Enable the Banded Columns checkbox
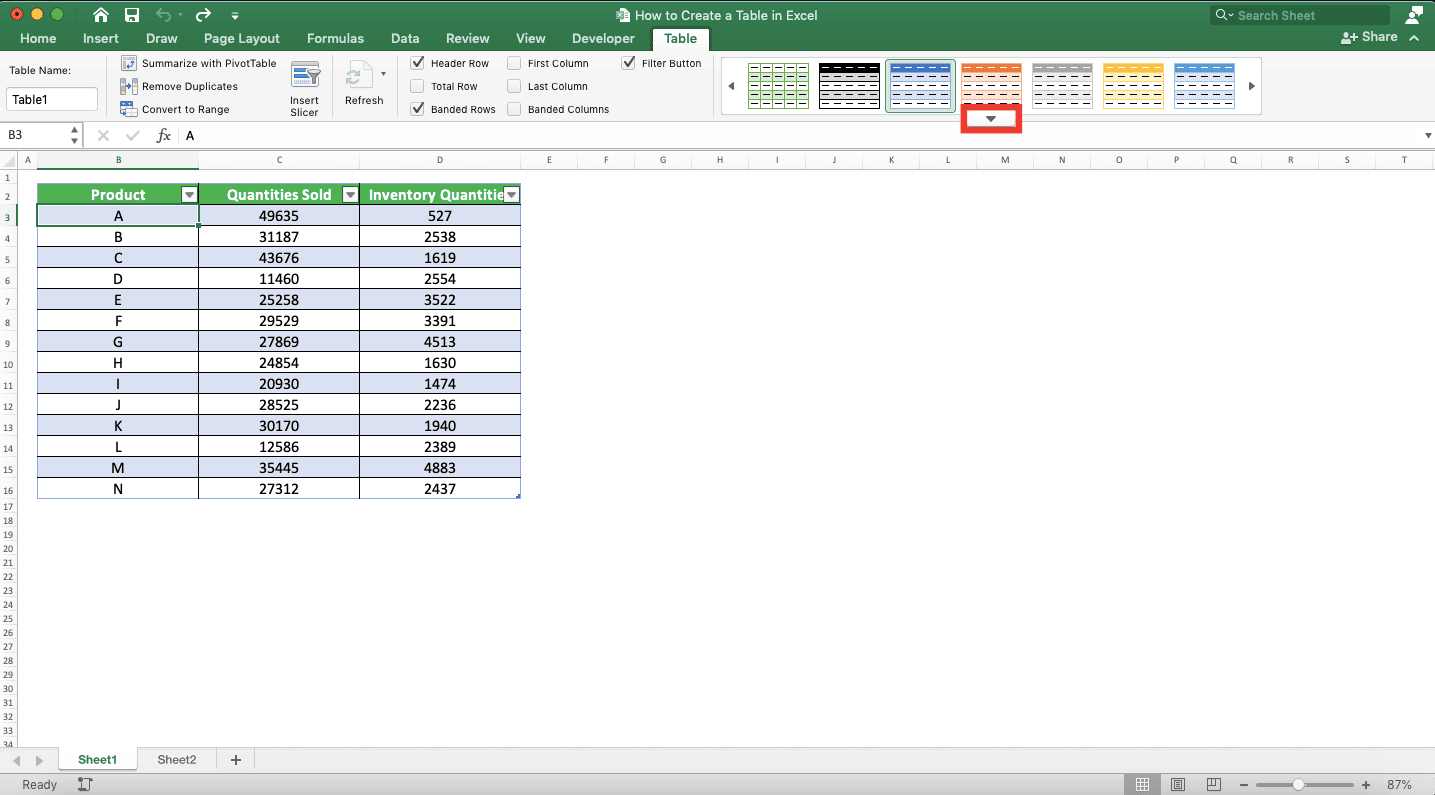This screenshot has width=1435, height=795. 514,109
